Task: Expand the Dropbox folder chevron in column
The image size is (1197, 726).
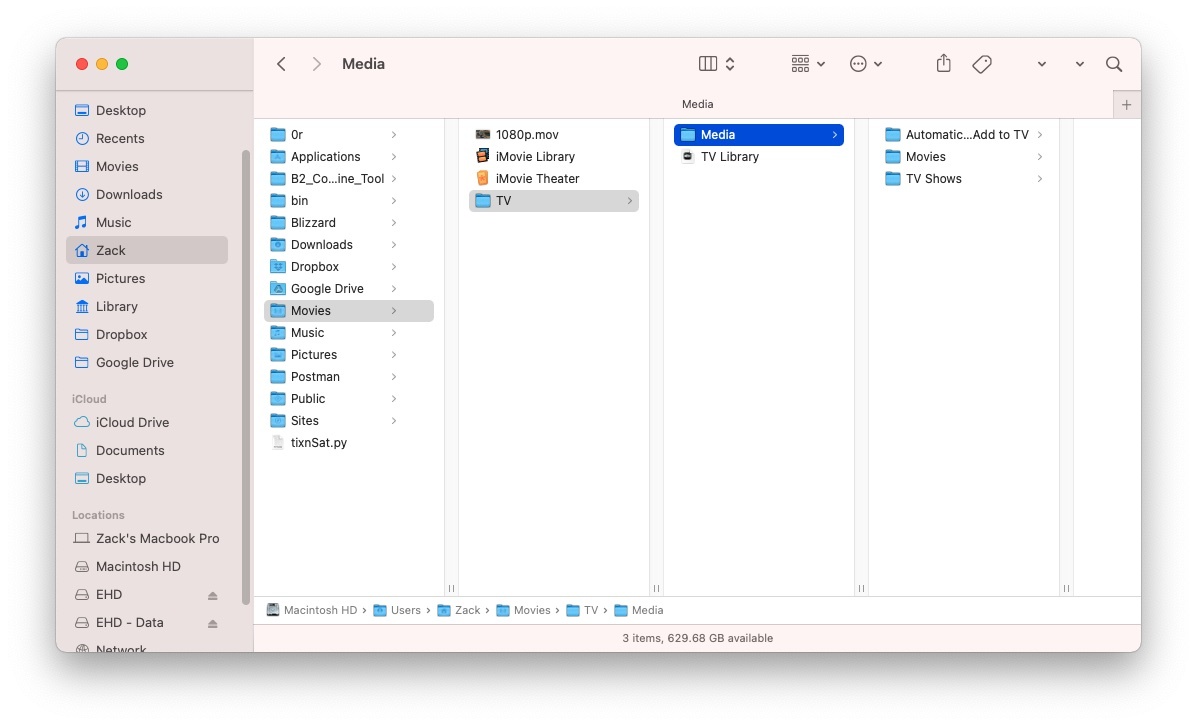Action: click(x=394, y=266)
